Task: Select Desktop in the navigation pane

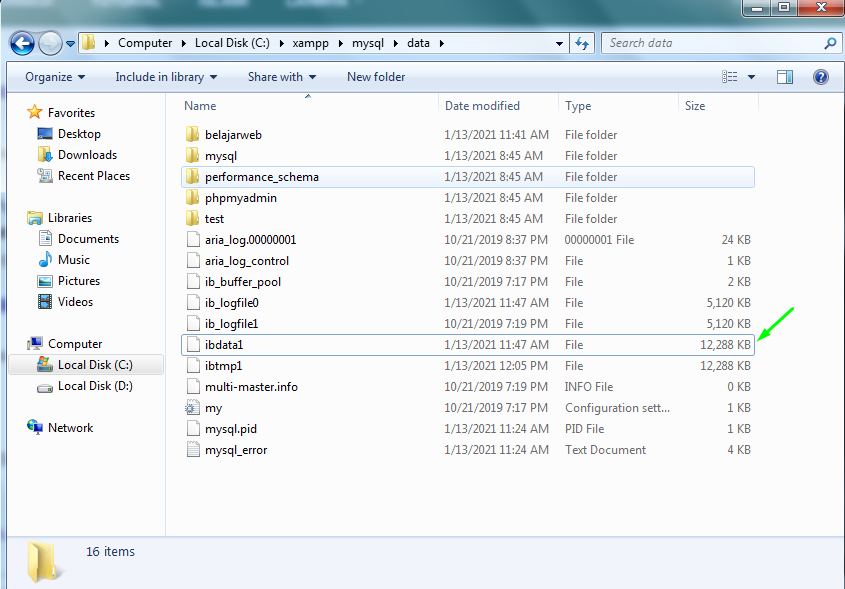Action: 79,134
